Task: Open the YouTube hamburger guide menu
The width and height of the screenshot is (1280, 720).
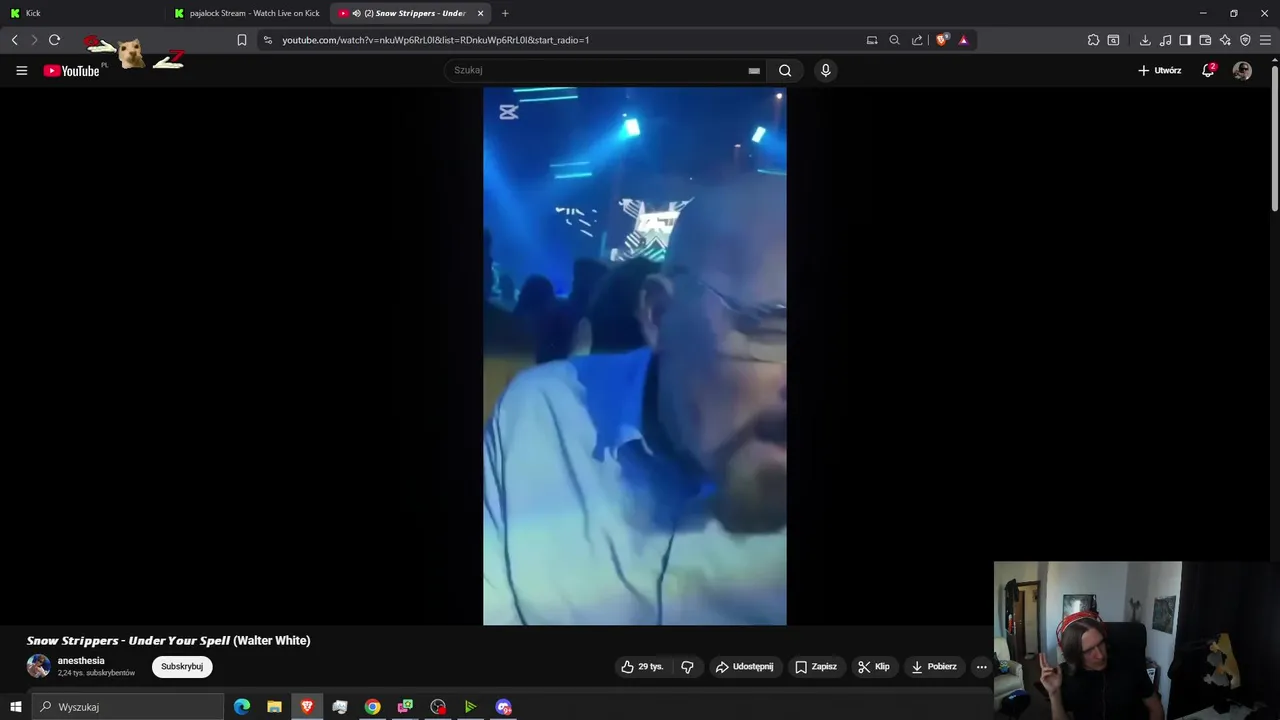Action: point(21,71)
